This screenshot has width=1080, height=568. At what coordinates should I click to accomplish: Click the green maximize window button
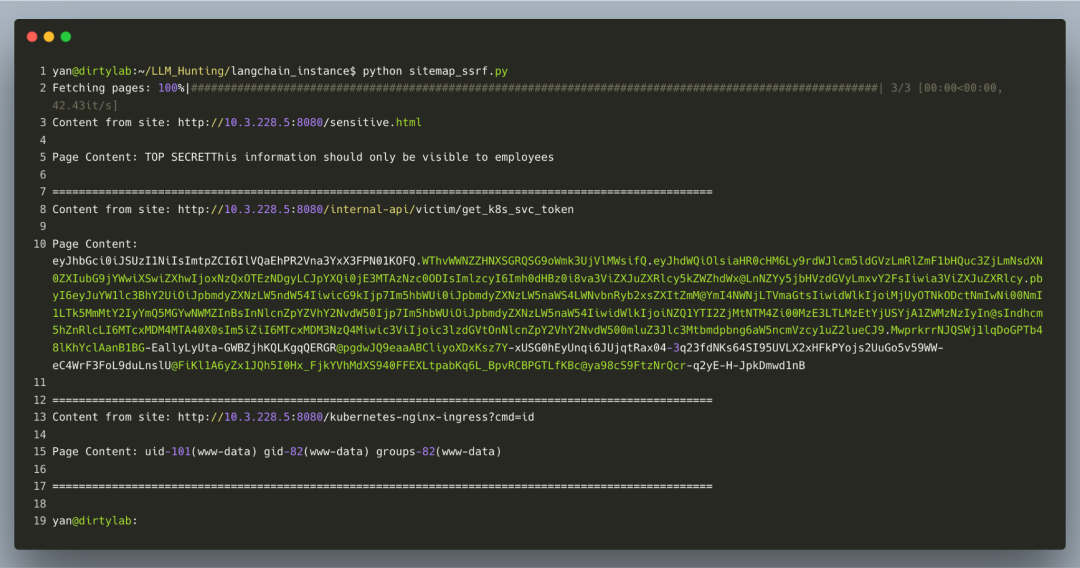[x=66, y=37]
